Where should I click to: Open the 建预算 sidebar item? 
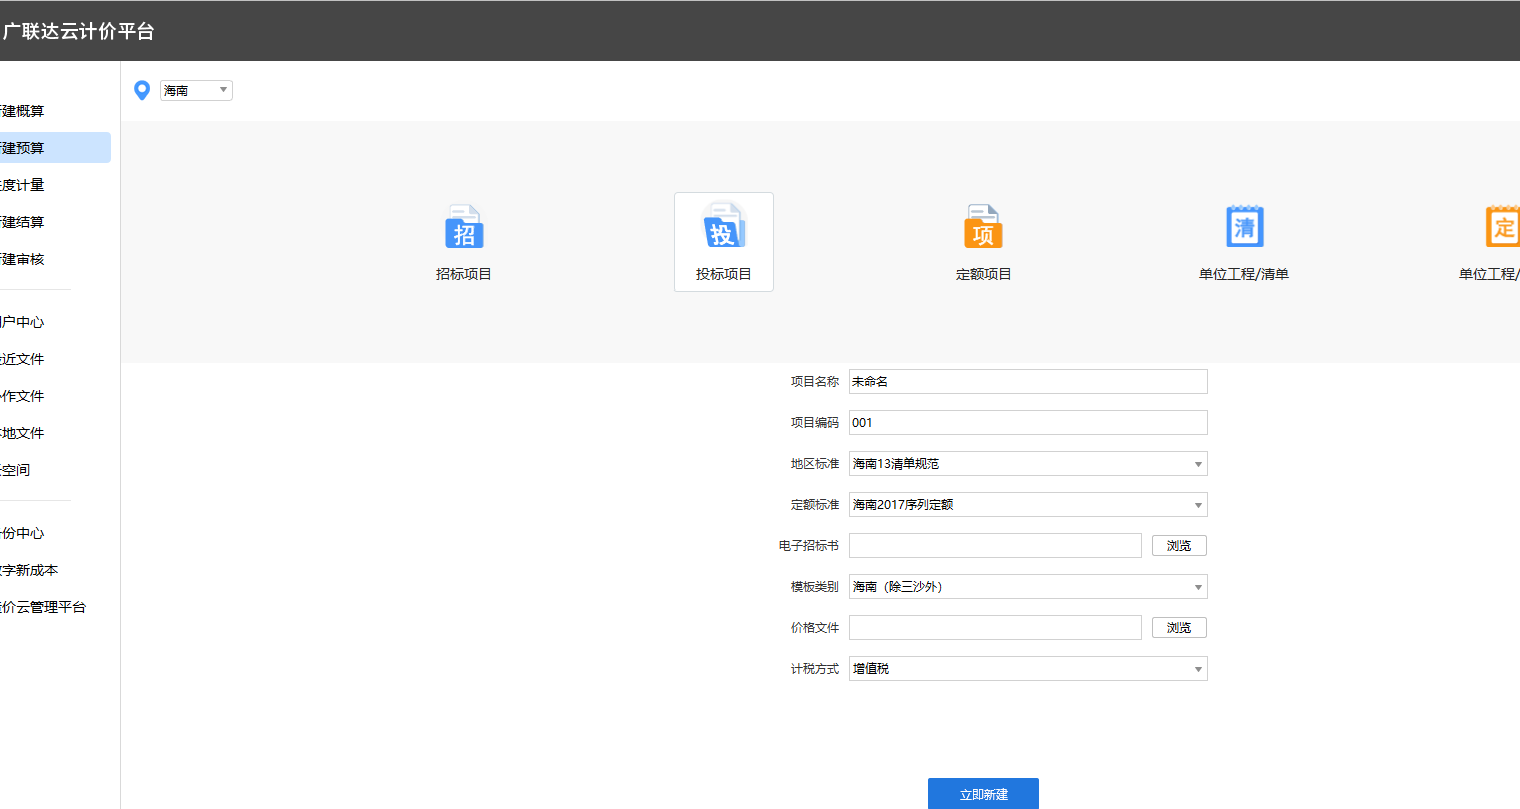(55, 148)
